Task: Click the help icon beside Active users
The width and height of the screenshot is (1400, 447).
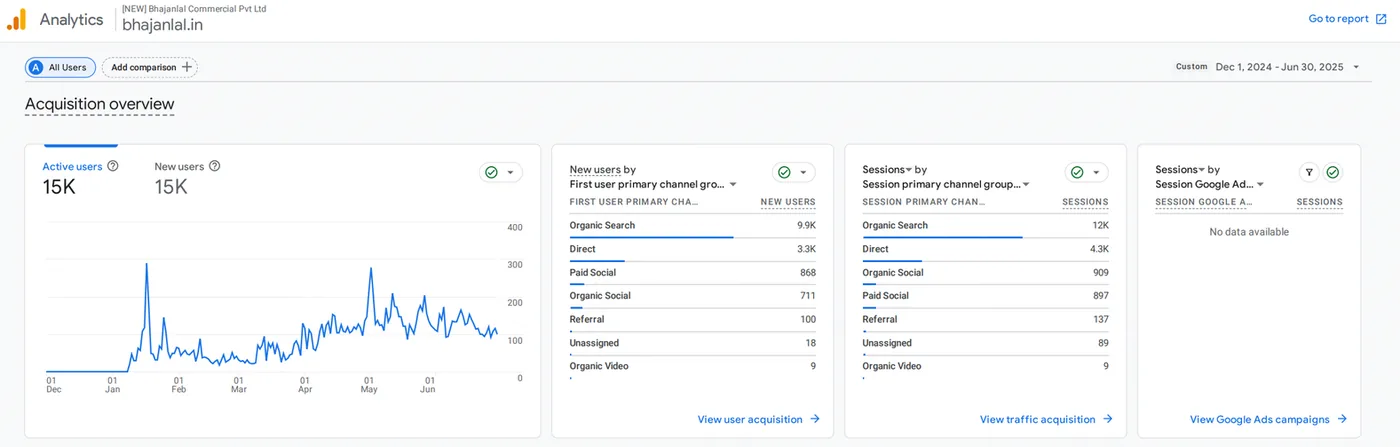Action: click(113, 166)
